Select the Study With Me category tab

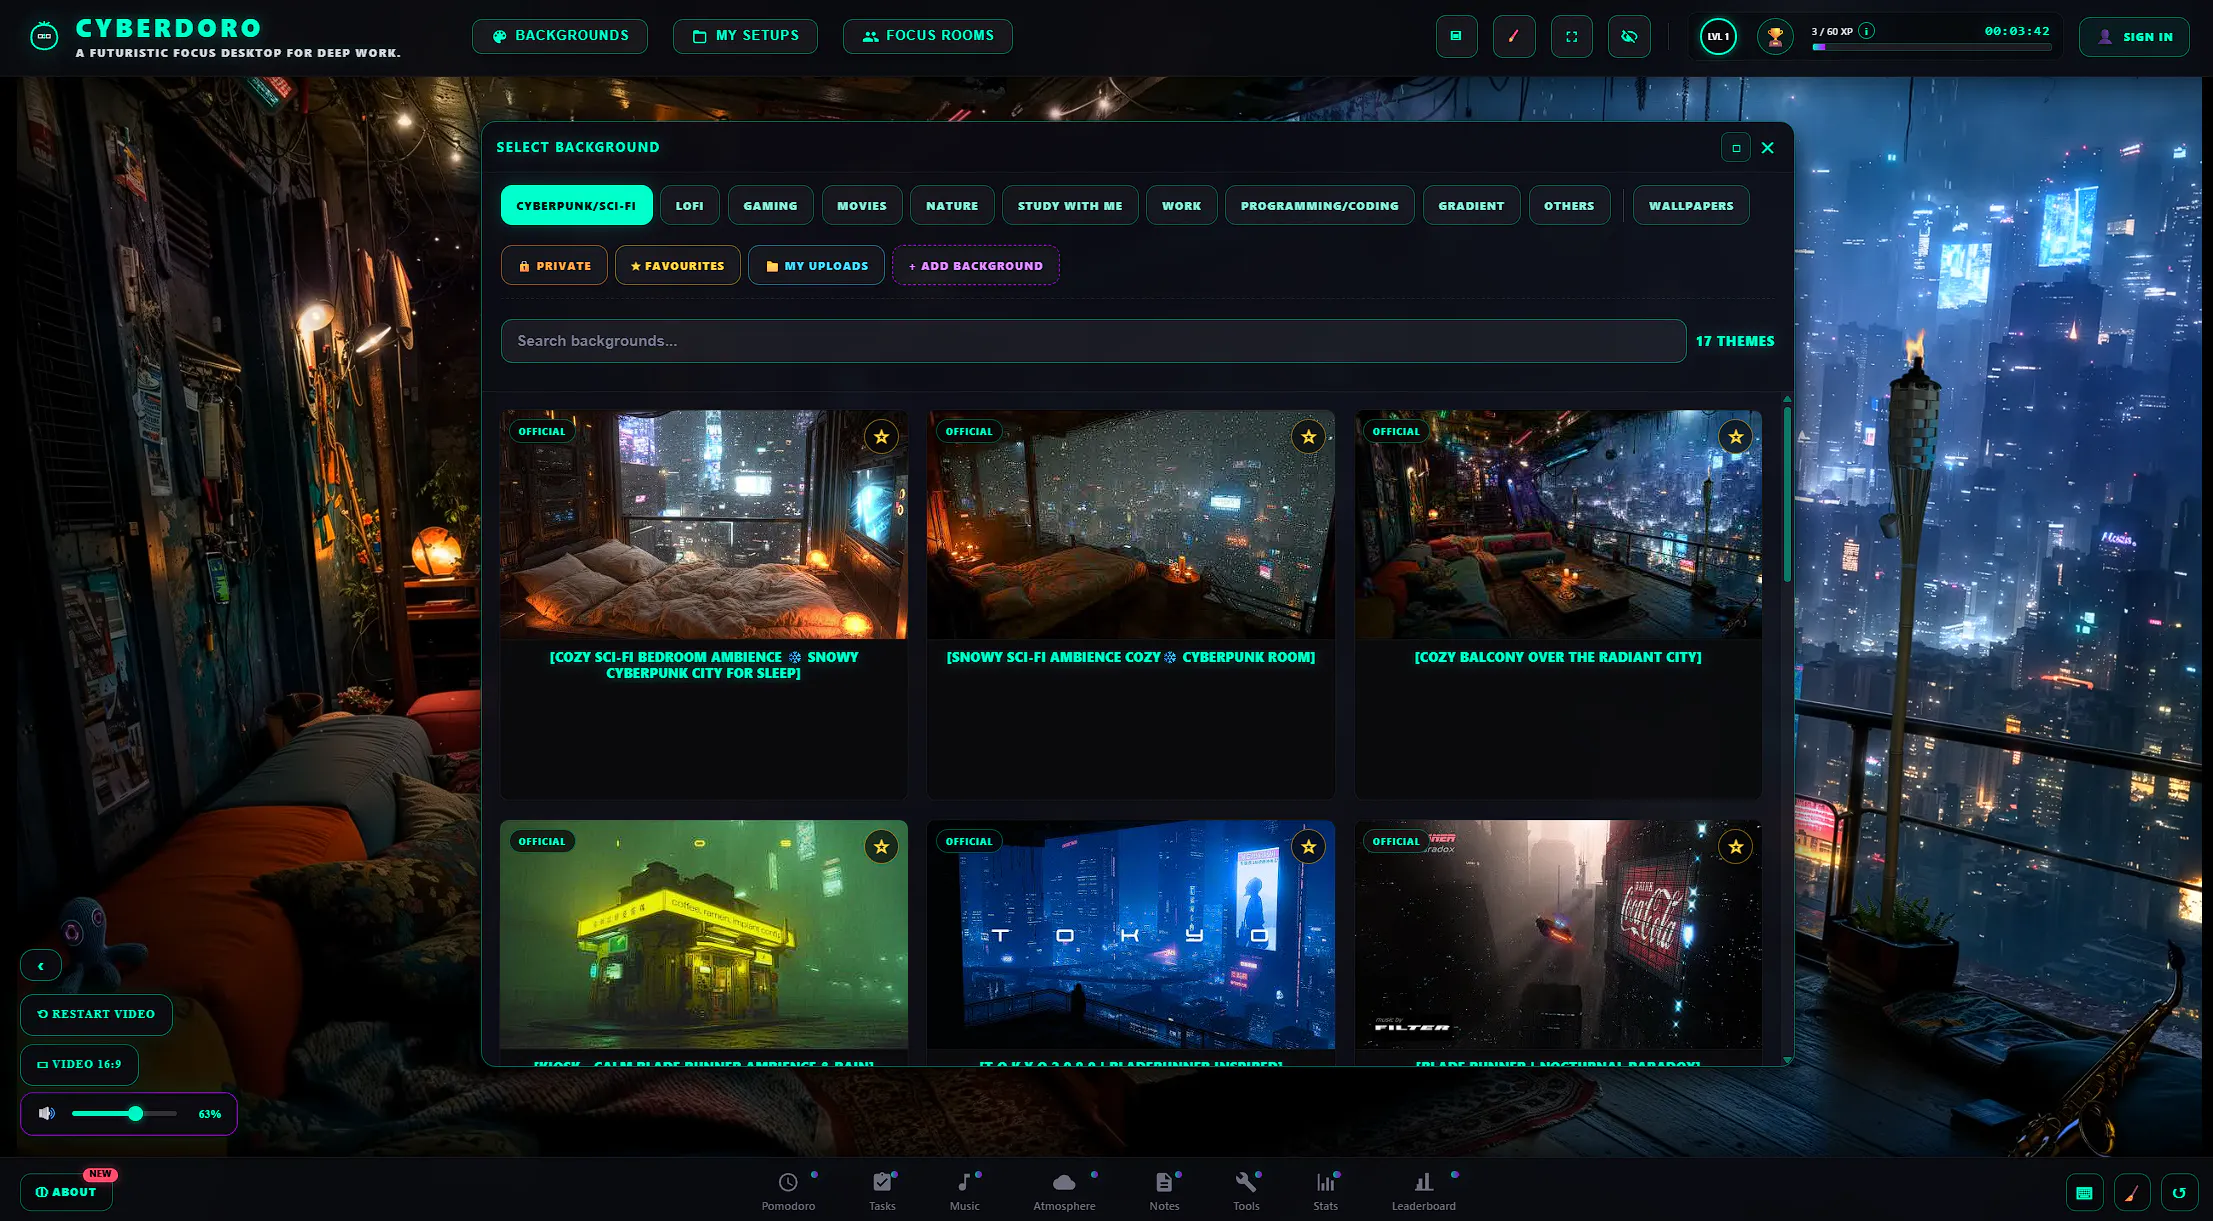point(1070,205)
